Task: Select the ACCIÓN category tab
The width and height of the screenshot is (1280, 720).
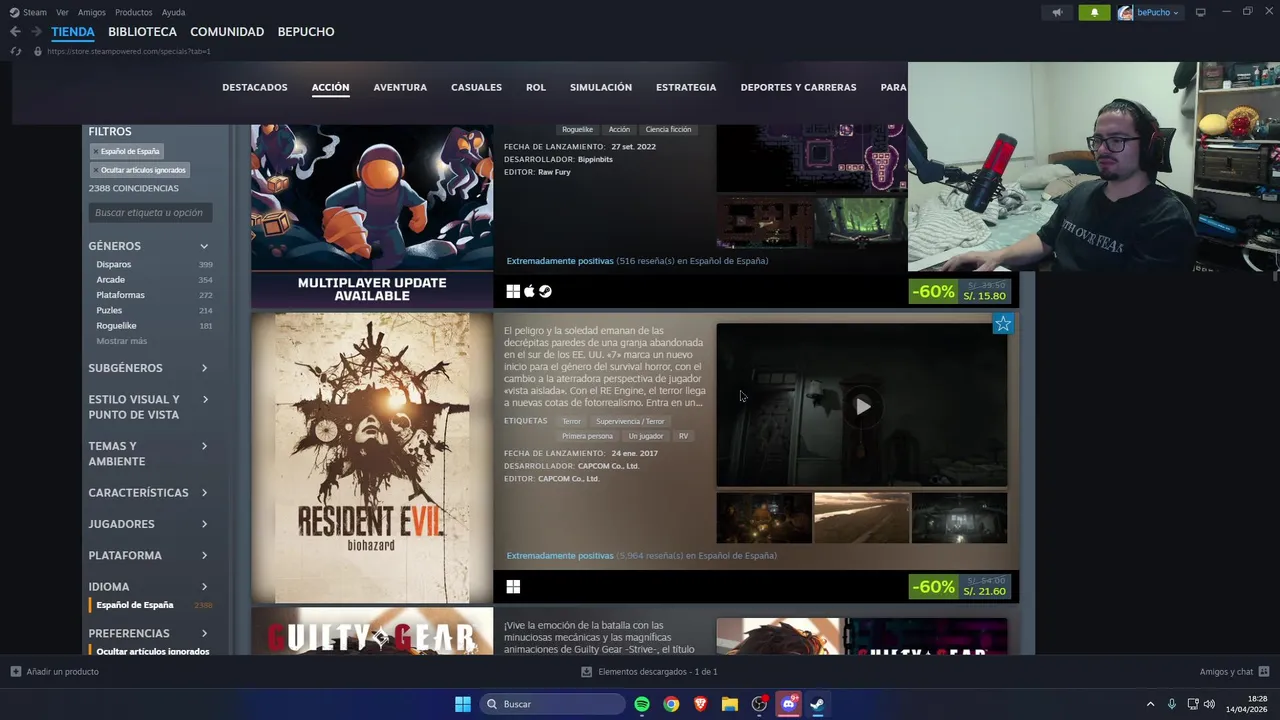Action: coord(330,87)
